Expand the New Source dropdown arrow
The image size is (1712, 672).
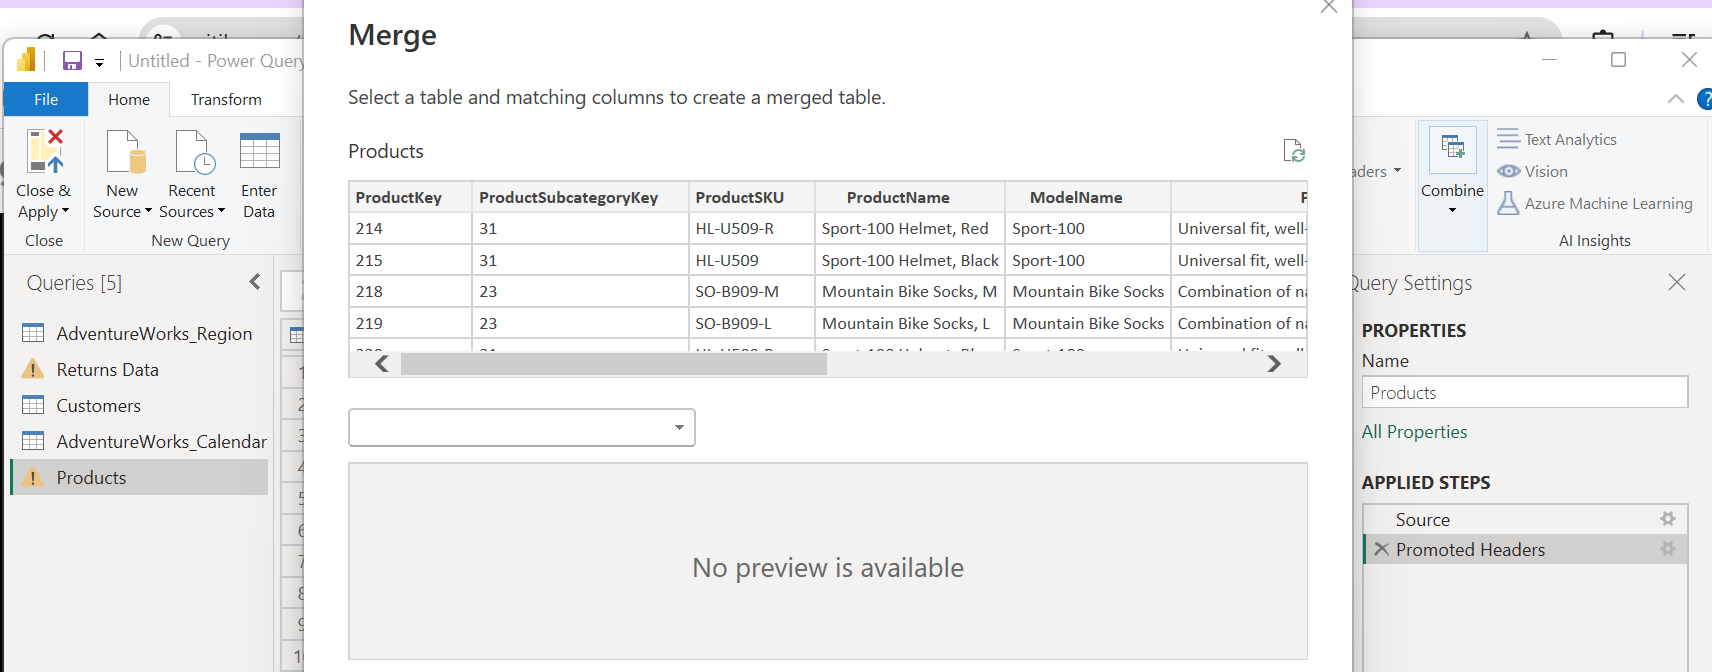pos(148,211)
